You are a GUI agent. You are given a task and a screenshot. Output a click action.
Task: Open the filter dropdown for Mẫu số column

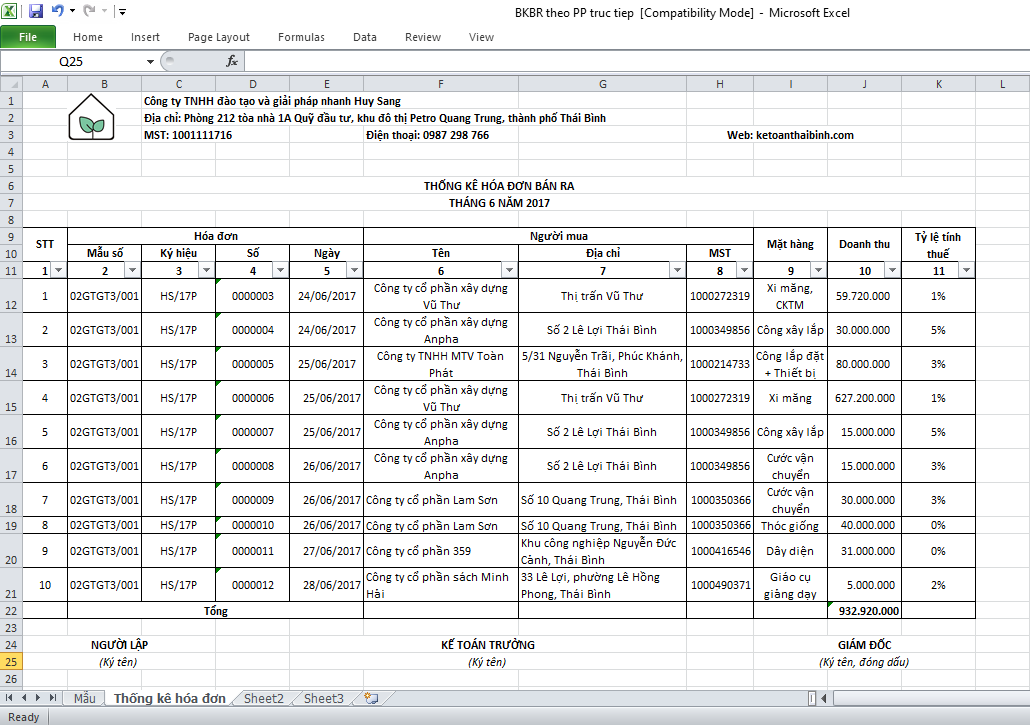(x=133, y=271)
